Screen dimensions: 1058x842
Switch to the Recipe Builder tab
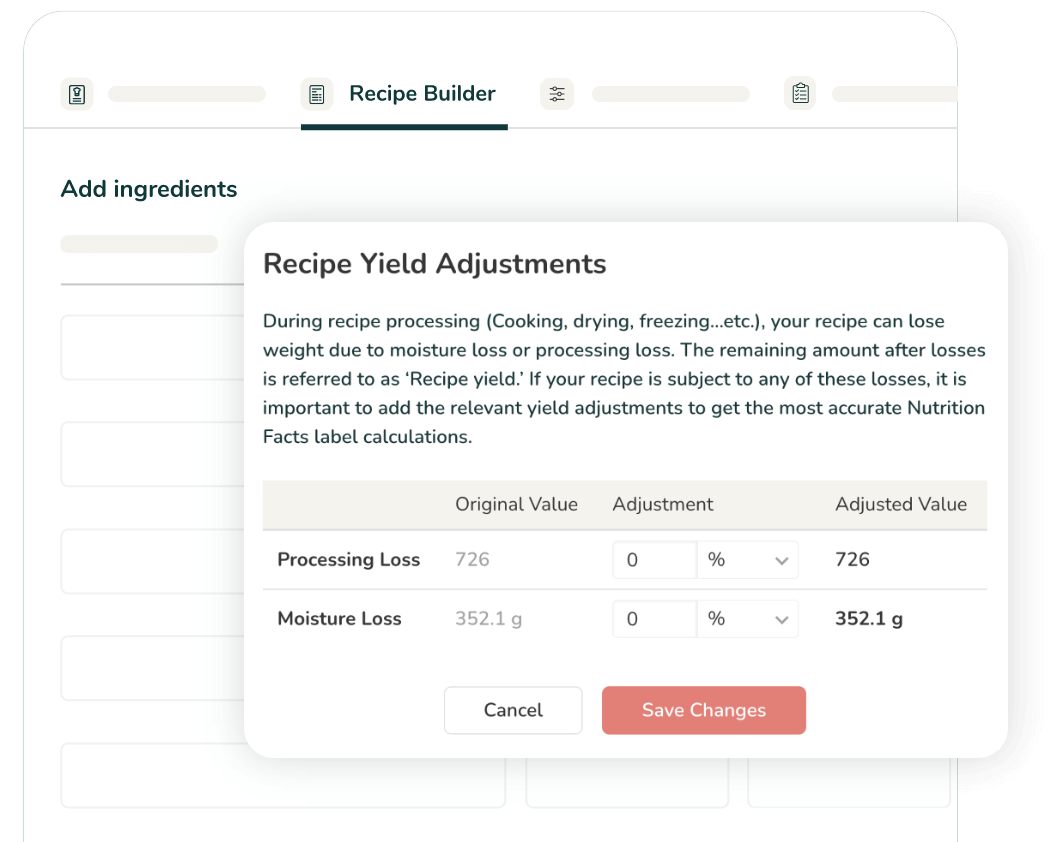point(422,94)
